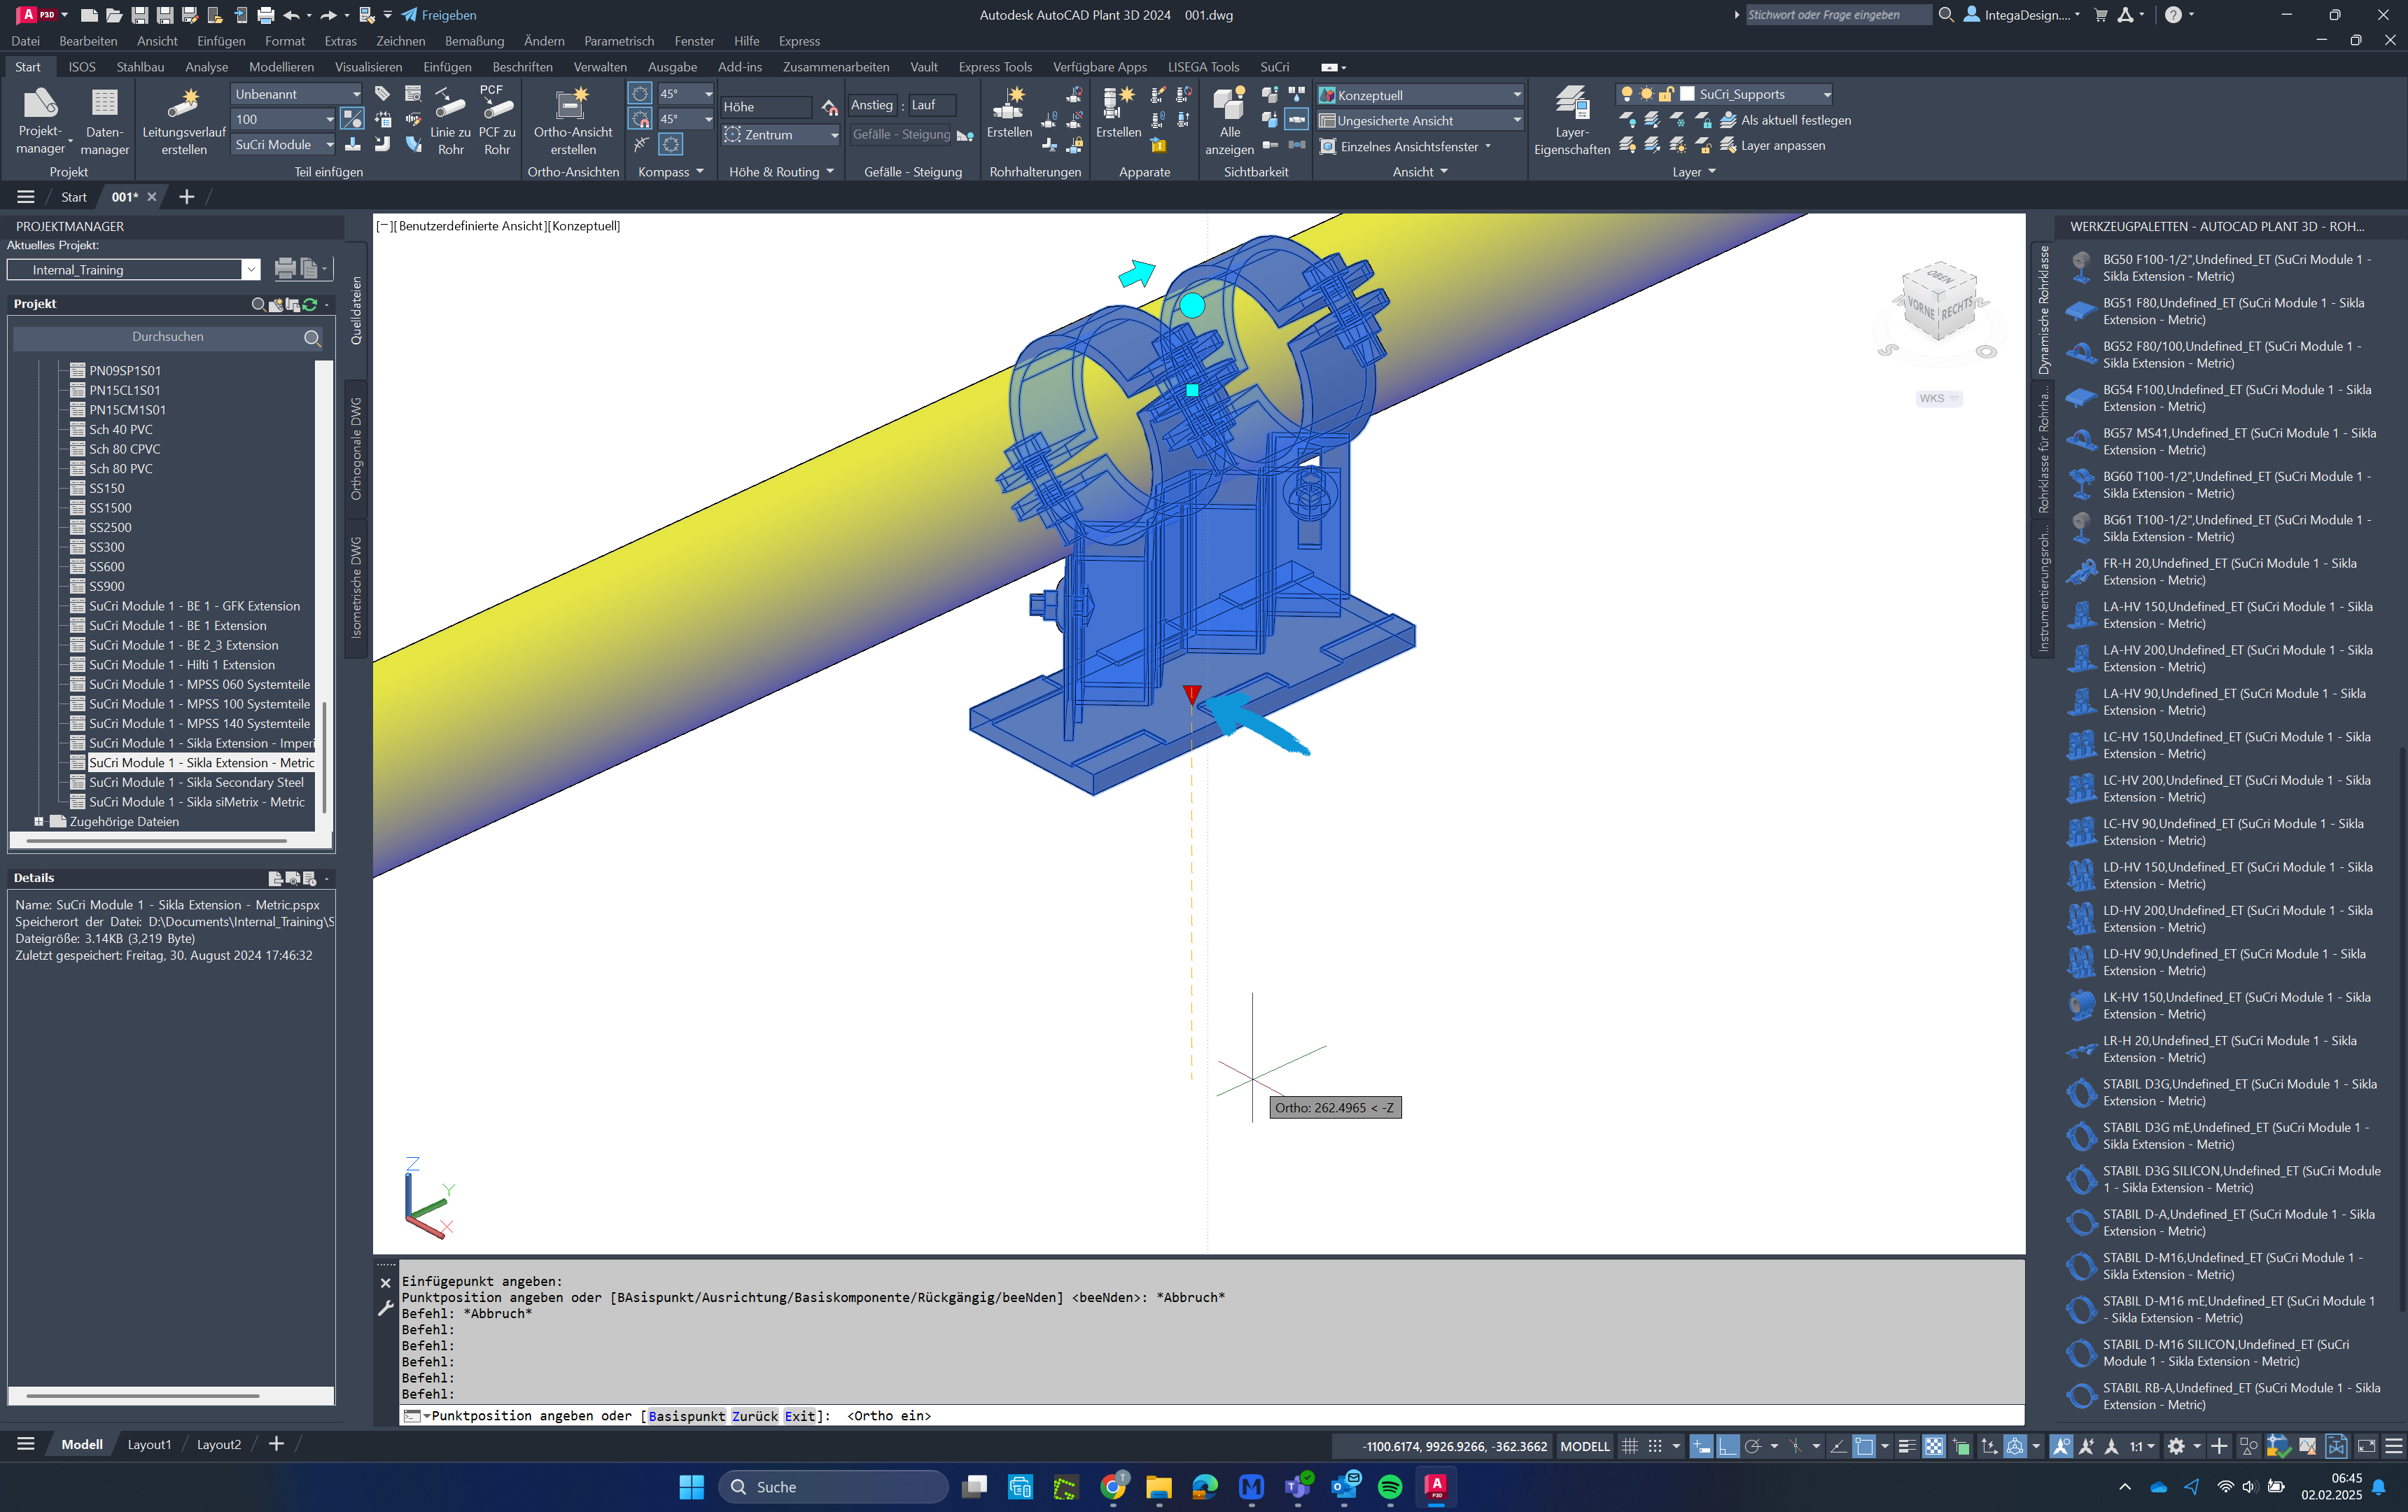Click the Windows Start button
This screenshot has width=2408, height=1512.
(x=691, y=1487)
